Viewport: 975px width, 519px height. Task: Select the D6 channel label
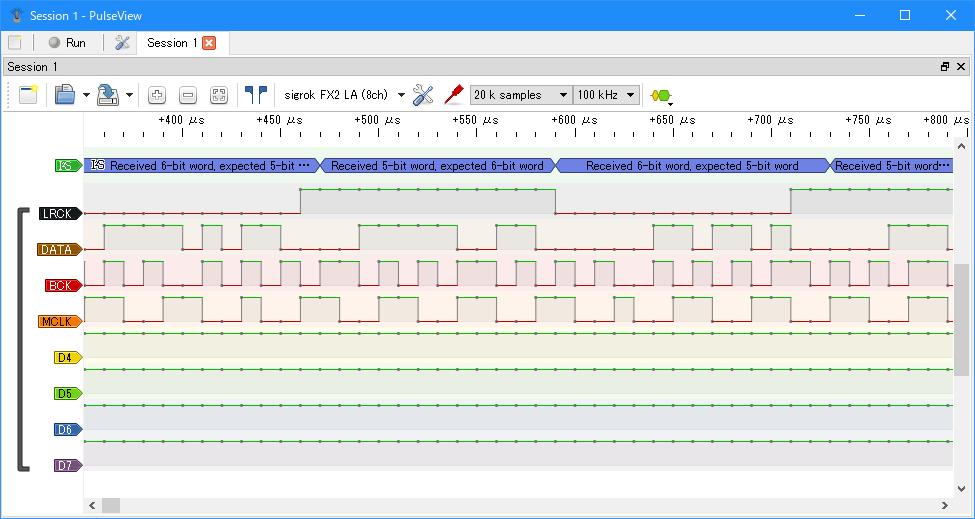tap(68, 430)
